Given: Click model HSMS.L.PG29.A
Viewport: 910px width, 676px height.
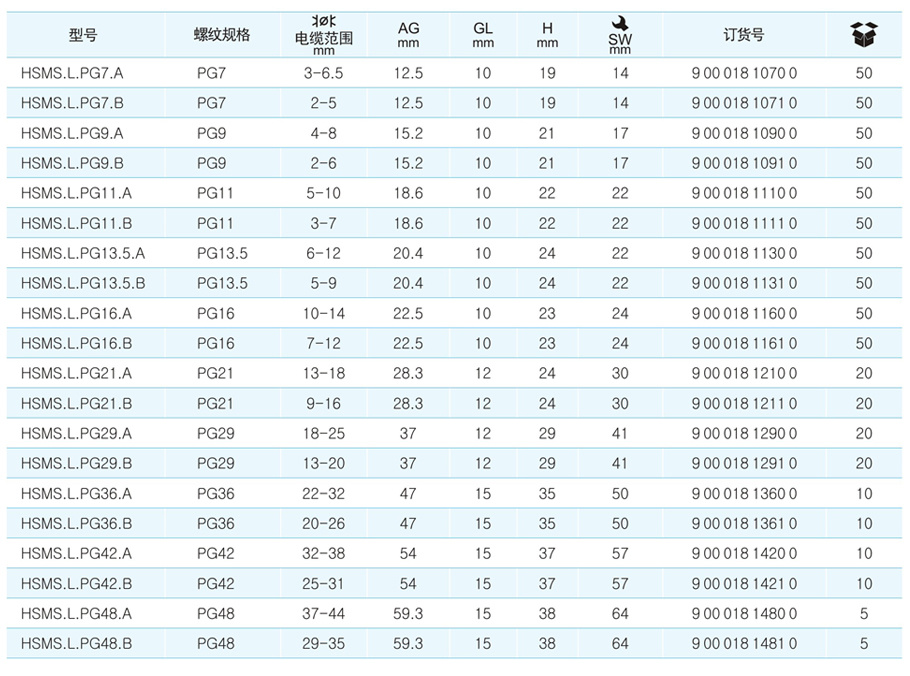Looking at the screenshot, I should coord(76,433).
